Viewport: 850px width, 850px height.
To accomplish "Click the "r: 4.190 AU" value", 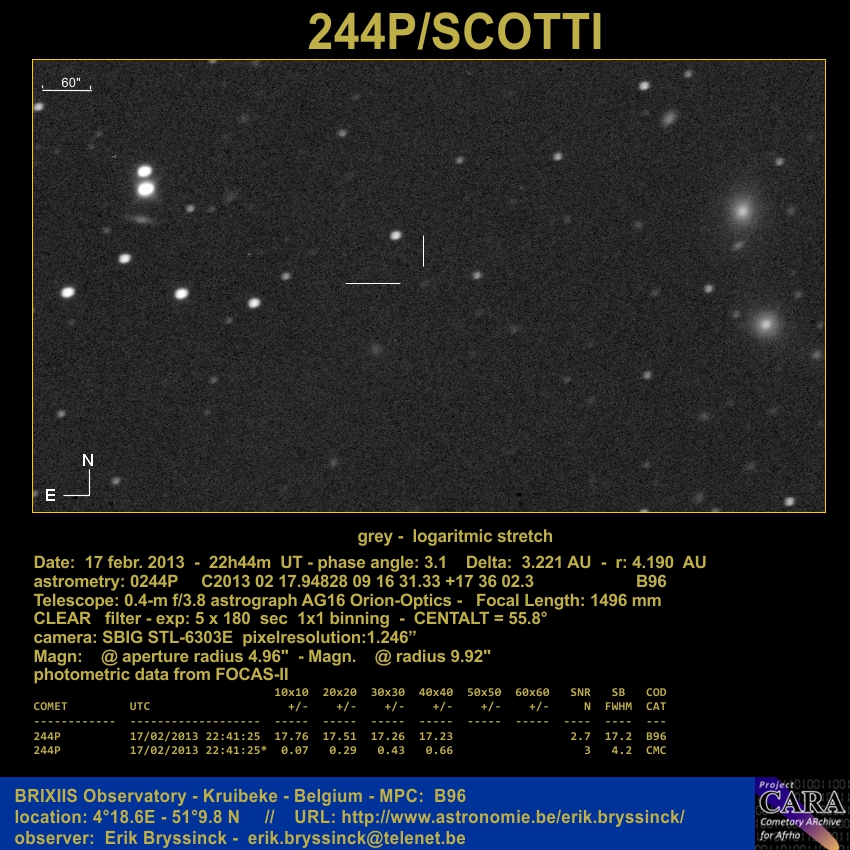I will (661, 562).
